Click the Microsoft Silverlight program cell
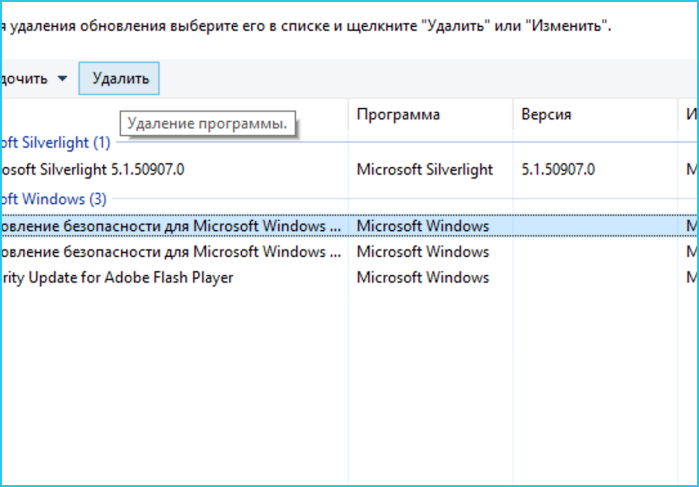The width and height of the screenshot is (699, 487). [x=425, y=169]
